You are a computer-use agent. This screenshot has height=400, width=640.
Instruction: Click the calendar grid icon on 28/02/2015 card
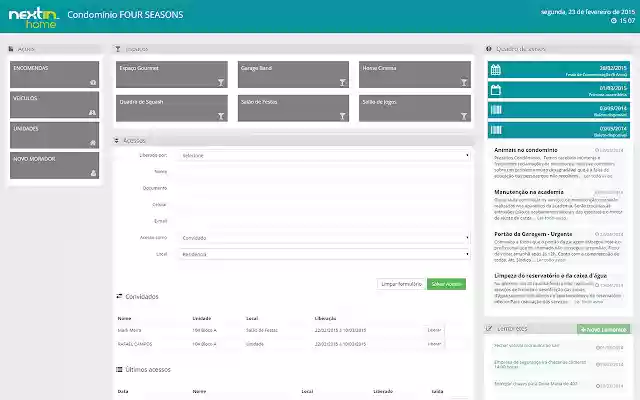496,70
